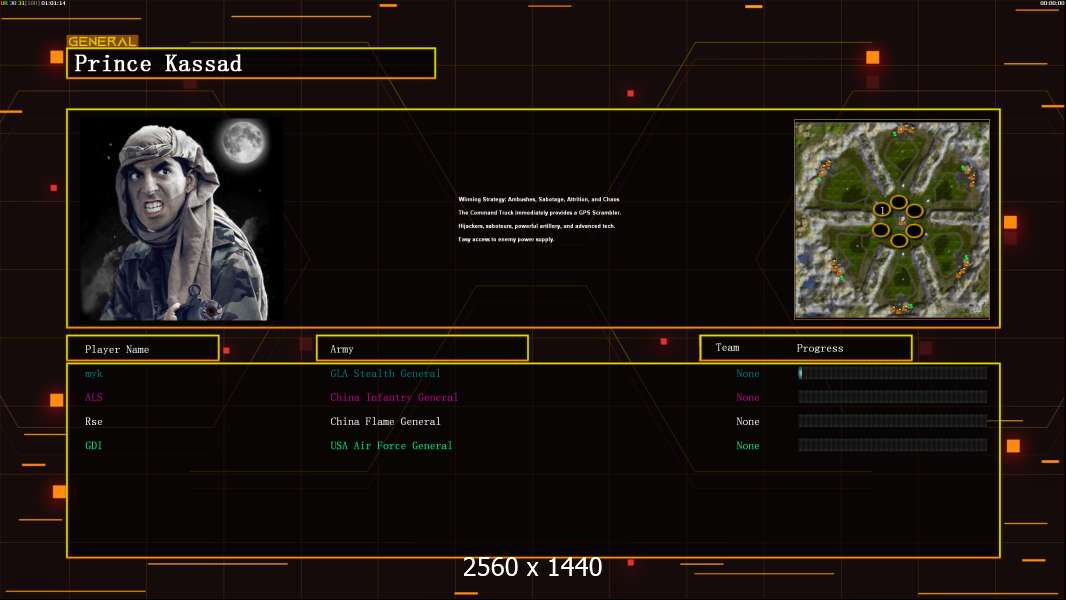Click the full moon in the general portrait

[243, 141]
